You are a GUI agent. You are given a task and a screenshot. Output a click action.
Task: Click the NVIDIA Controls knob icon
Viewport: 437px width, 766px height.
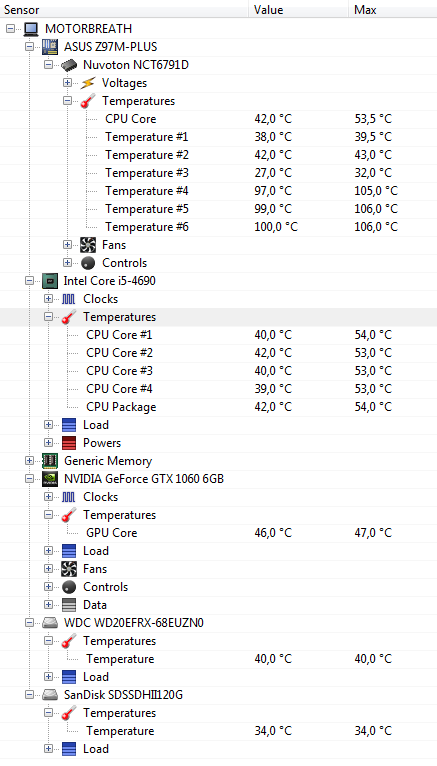pos(69,587)
